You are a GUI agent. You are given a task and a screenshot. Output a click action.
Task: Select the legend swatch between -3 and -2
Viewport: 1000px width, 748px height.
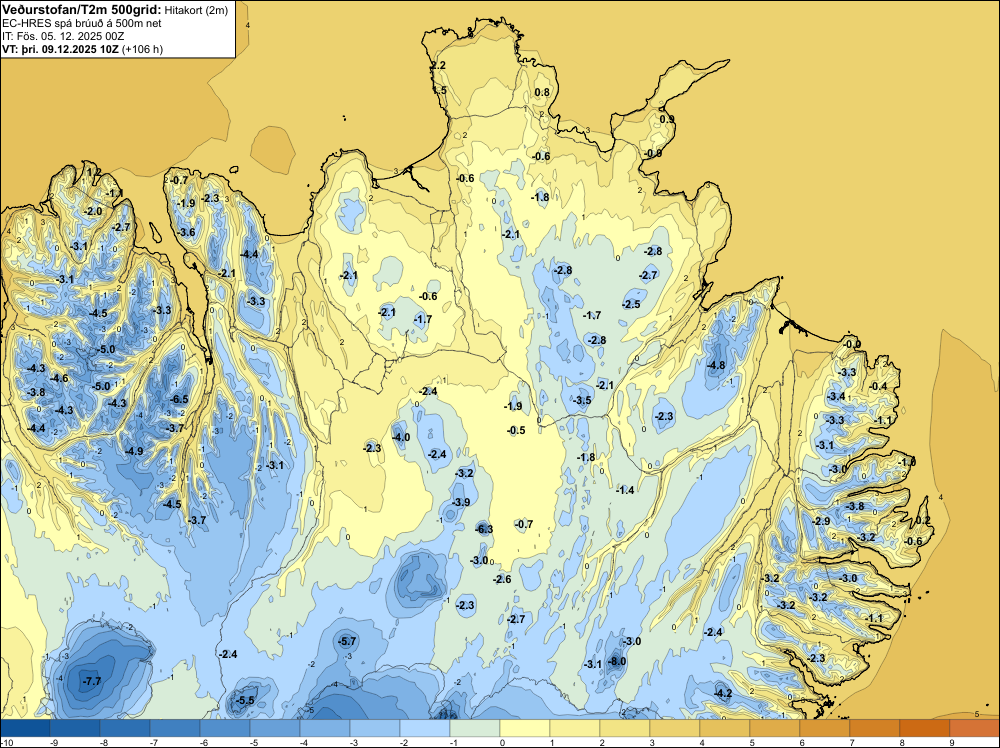[x=375, y=728]
